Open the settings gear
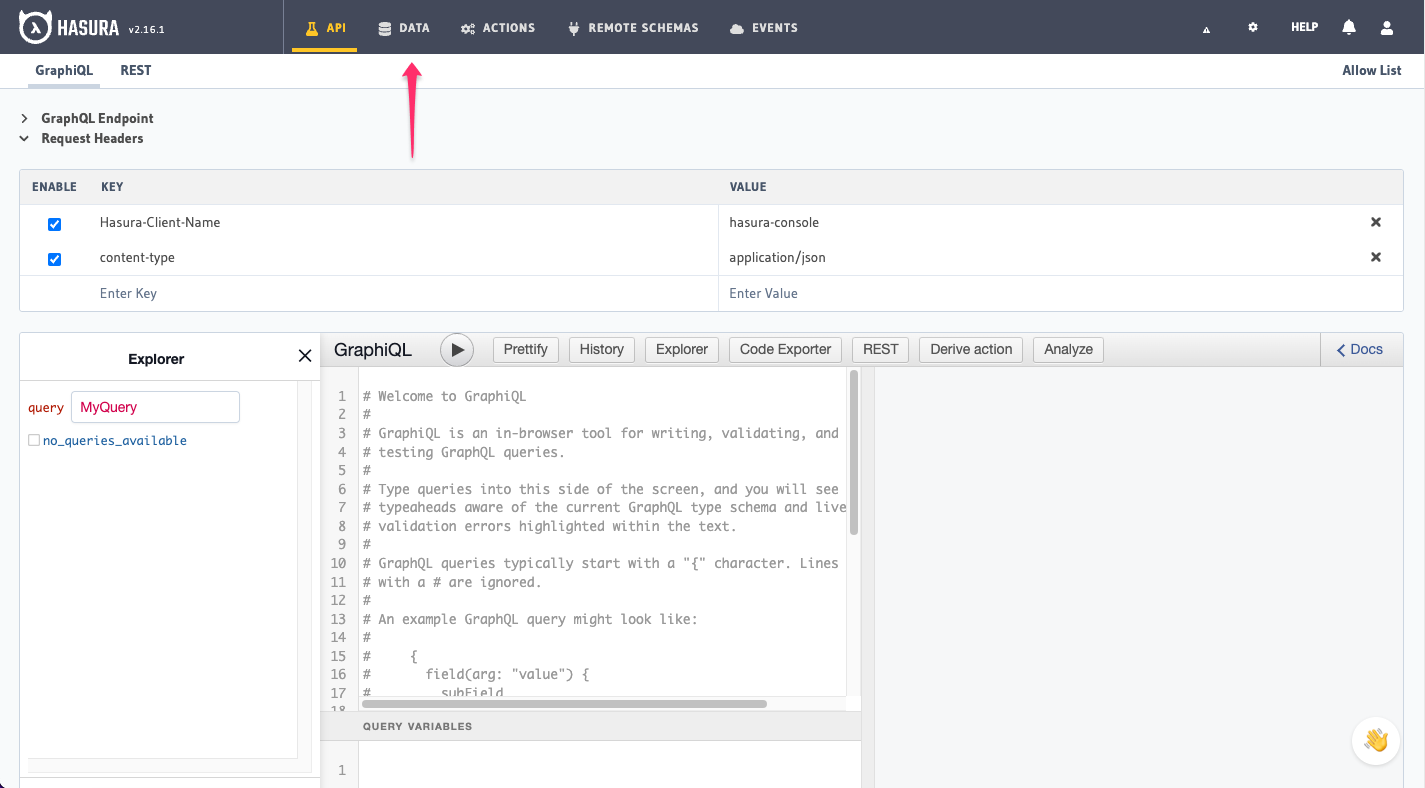This screenshot has width=1425, height=788. pyautogui.click(x=1253, y=27)
